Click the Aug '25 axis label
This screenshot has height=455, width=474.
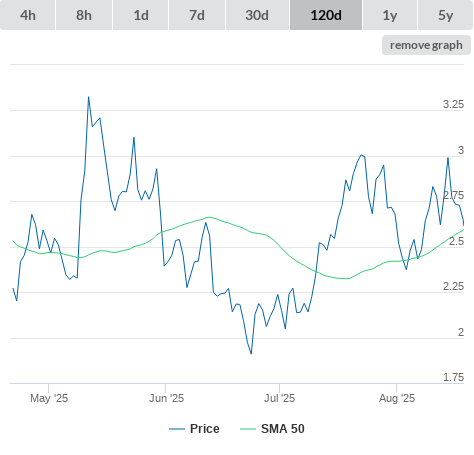(x=397, y=398)
